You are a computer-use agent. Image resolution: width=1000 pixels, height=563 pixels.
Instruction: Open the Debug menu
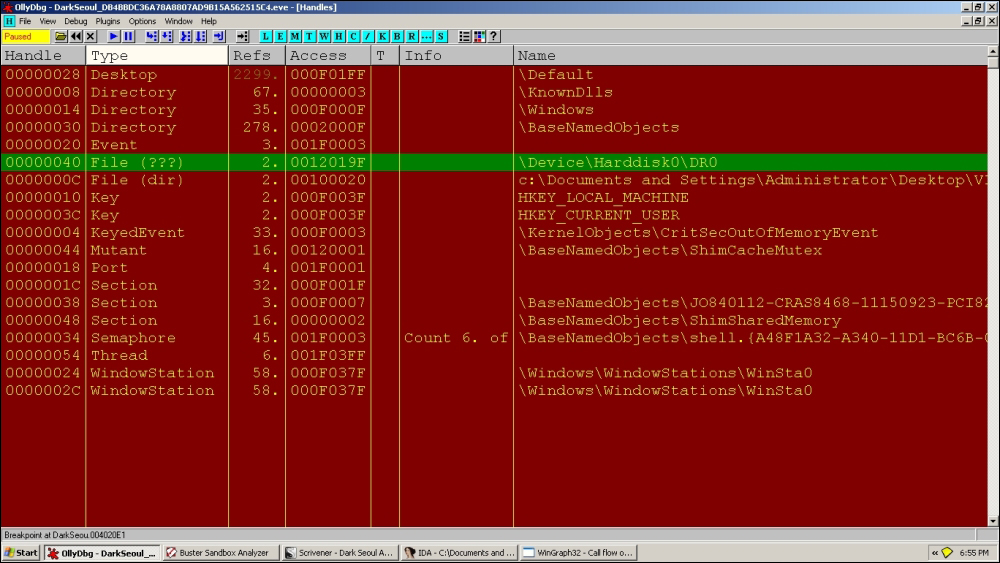(x=75, y=21)
